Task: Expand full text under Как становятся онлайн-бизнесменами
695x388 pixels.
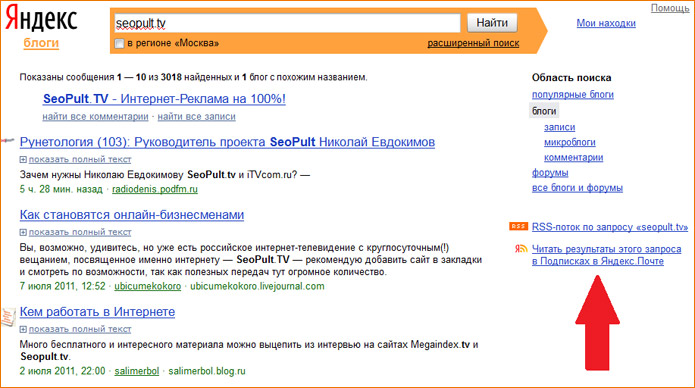Action: 75,232
